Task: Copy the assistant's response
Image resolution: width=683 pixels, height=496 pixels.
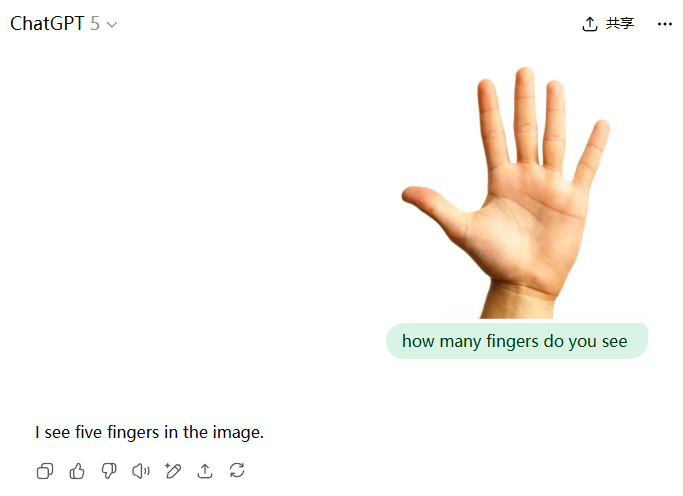Action: (x=44, y=471)
